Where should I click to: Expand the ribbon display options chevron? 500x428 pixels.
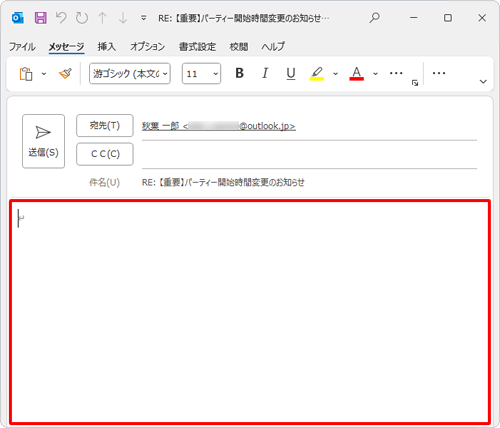point(483,82)
